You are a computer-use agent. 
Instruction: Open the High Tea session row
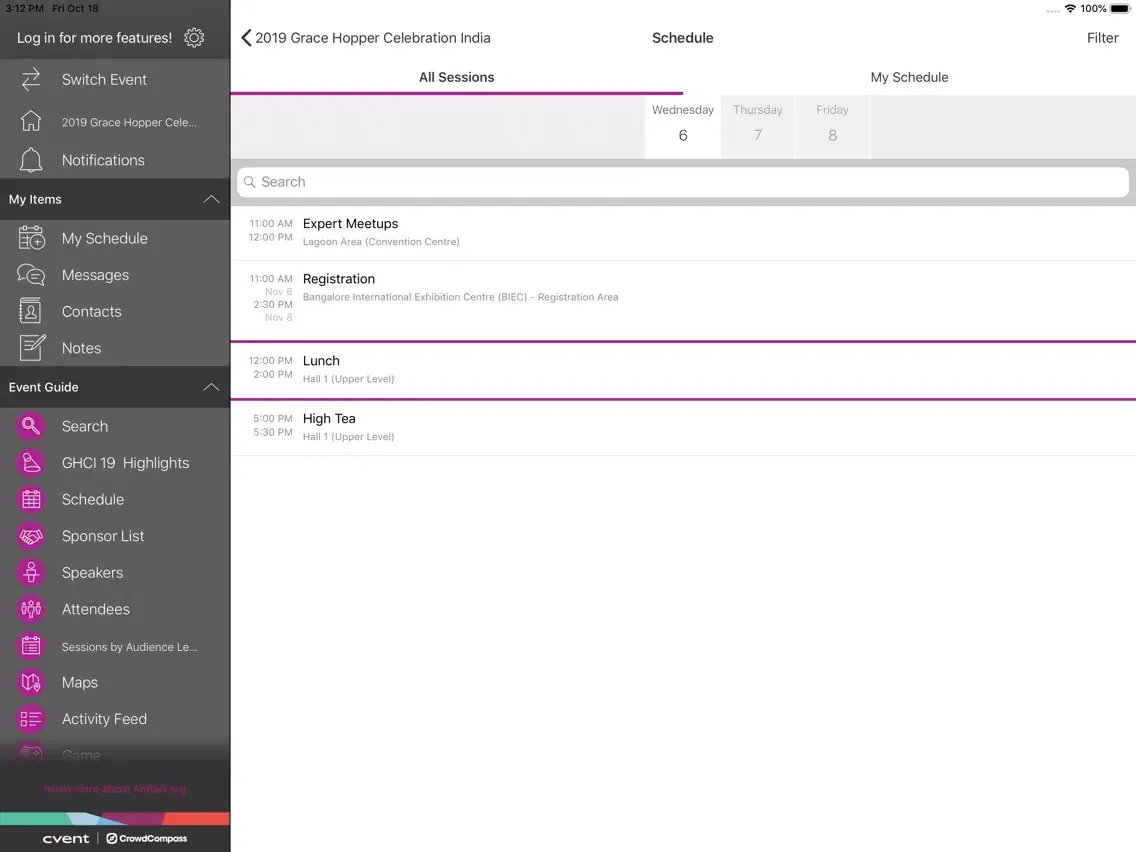click(x=682, y=427)
